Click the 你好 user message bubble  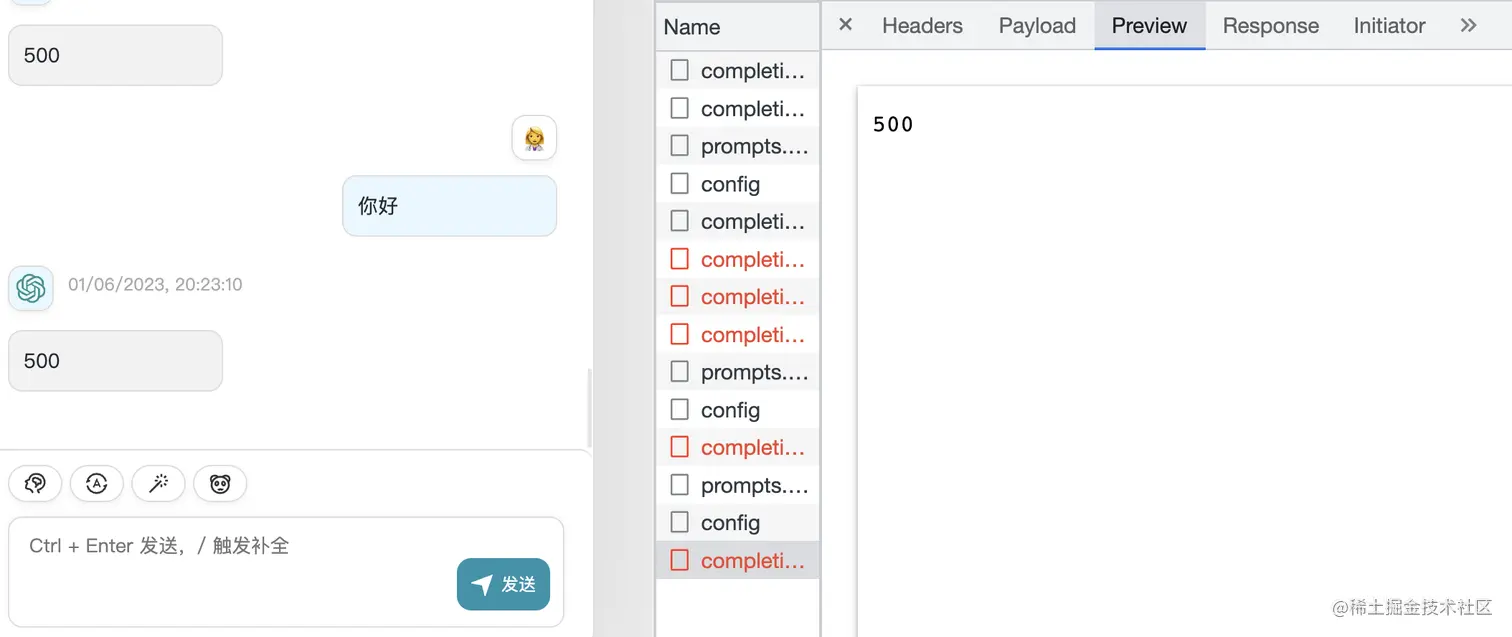pos(449,206)
